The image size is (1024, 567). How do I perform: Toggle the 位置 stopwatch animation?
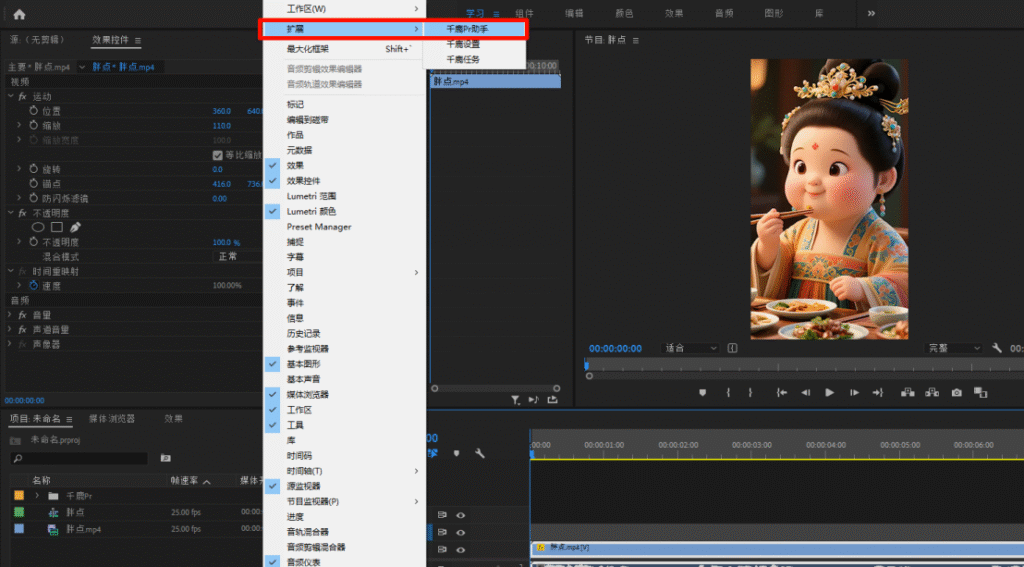[x=32, y=111]
